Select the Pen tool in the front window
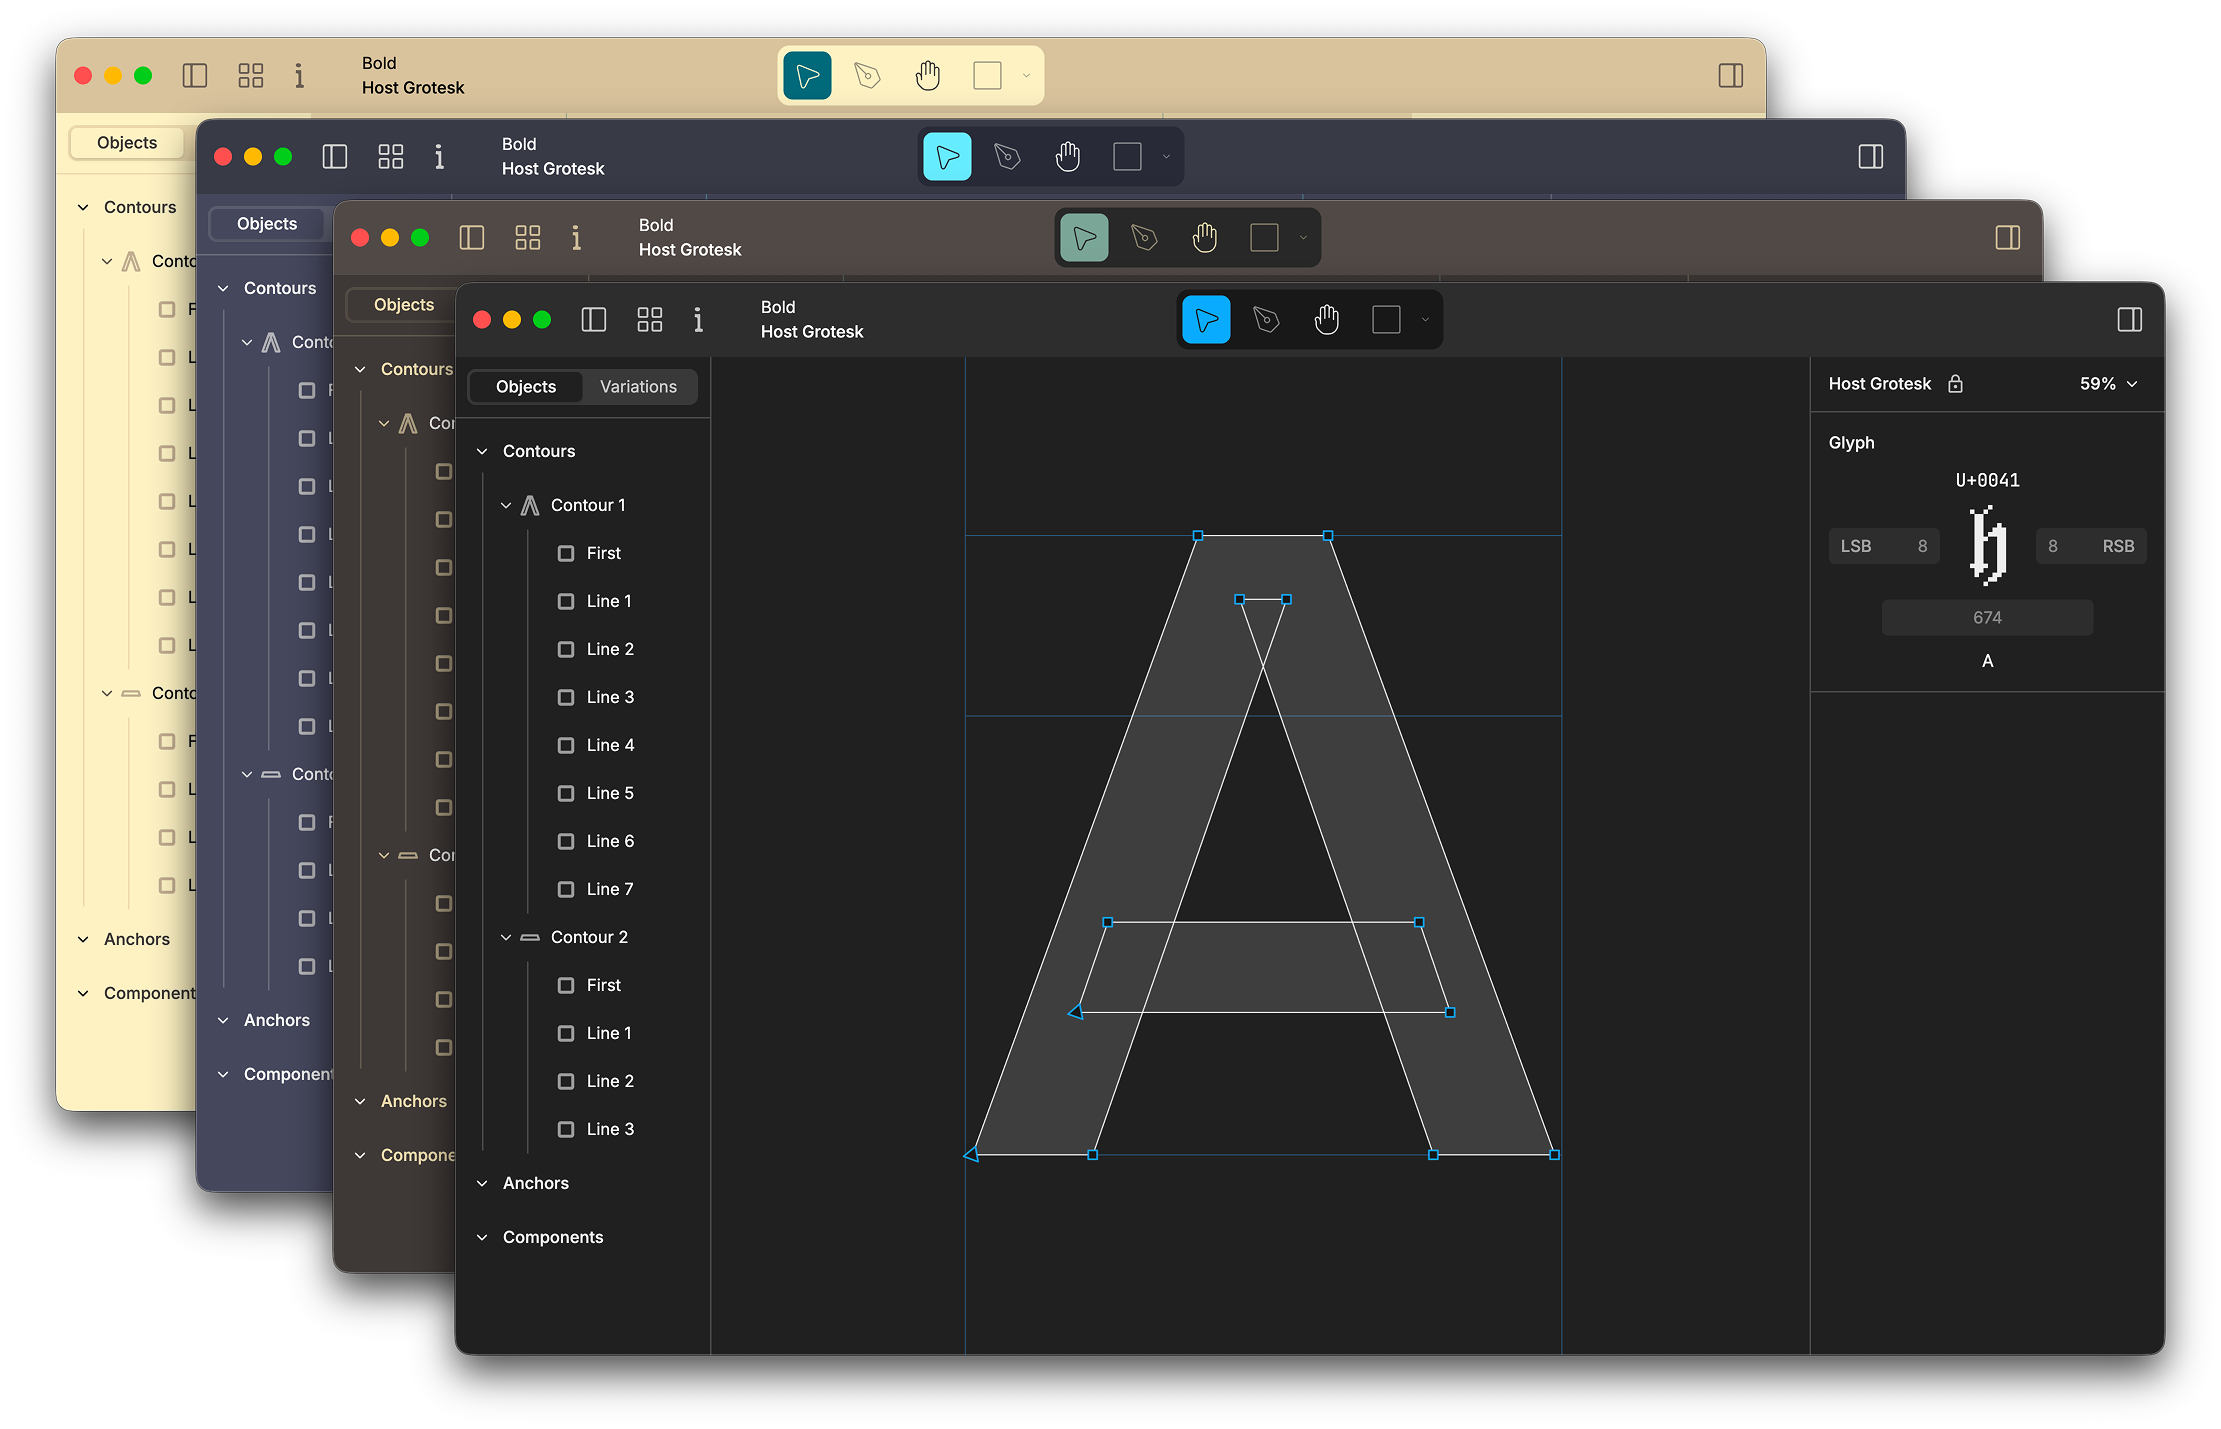 pyautogui.click(x=1266, y=320)
